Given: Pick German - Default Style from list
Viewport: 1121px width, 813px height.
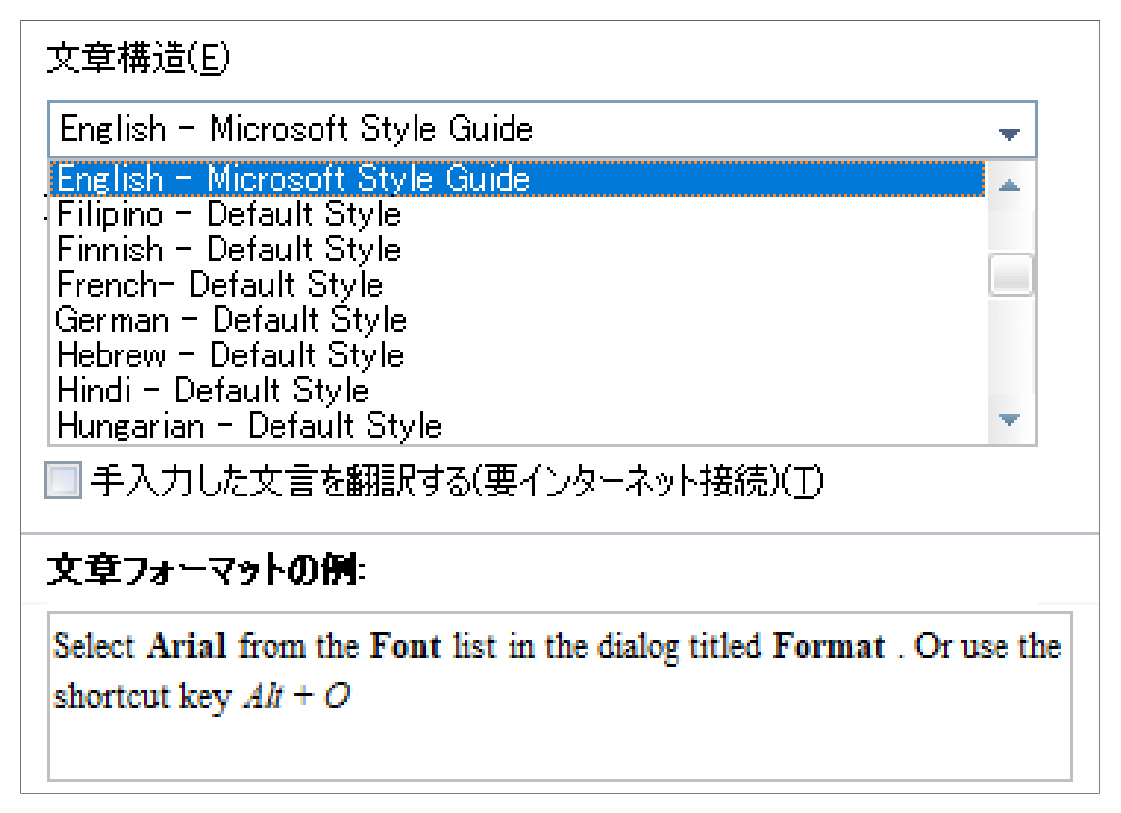Looking at the screenshot, I should 518,319.
